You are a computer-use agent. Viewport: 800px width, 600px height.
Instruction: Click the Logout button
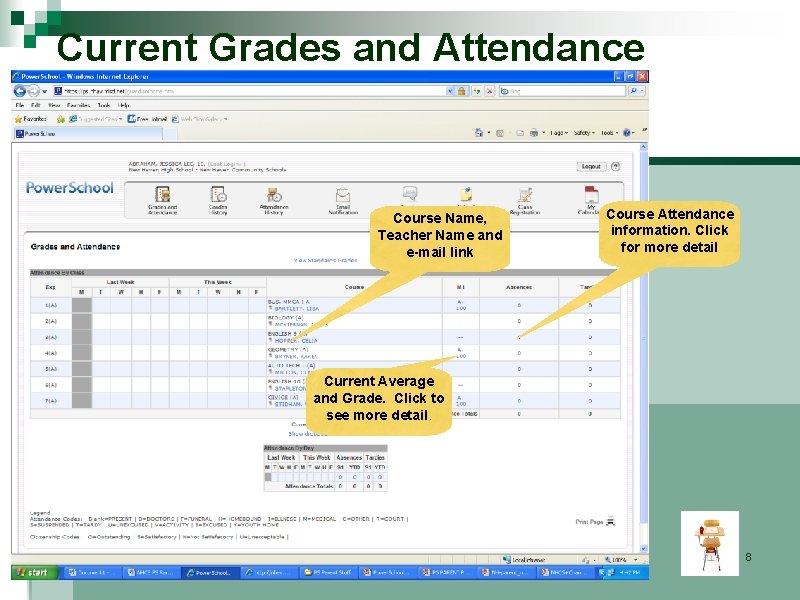tap(591, 166)
